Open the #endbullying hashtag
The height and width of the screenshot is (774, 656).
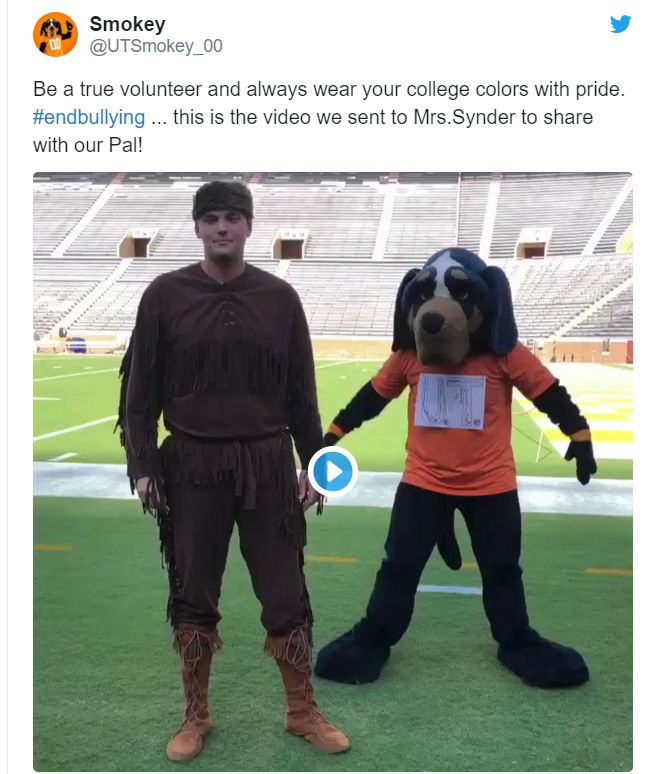[88, 117]
